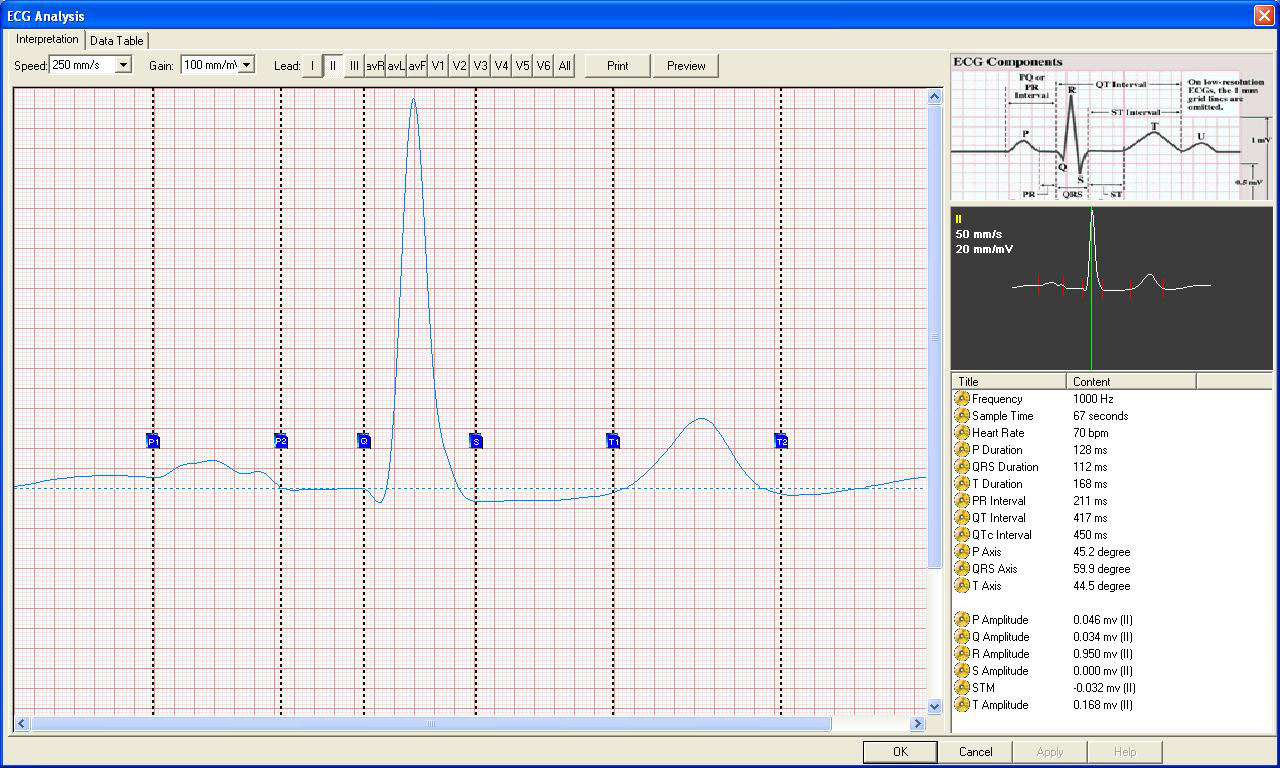The height and width of the screenshot is (768, 1280).
Task: Show All leads
Action: click(x=564, y=66)
